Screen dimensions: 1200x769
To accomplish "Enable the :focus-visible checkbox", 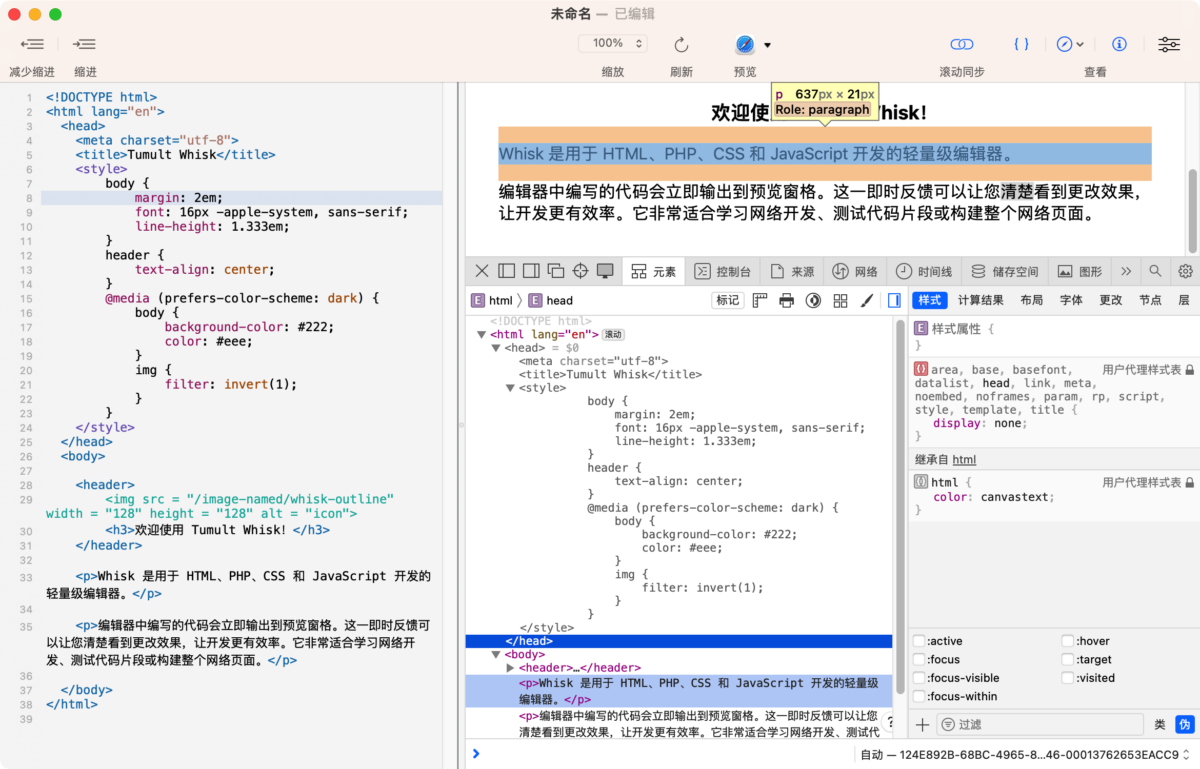I will click(919, 678).
